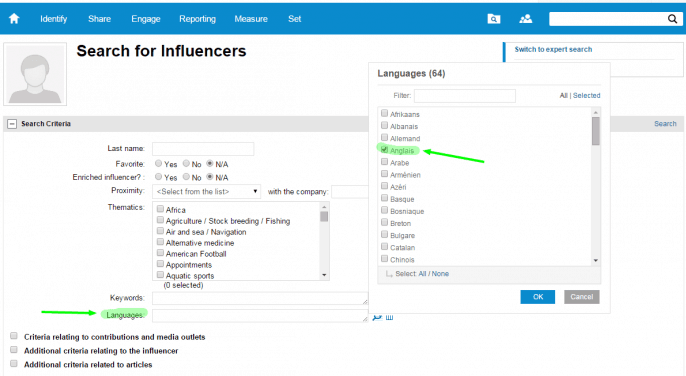Open the Engage menu
This screenshot has width=686, height=376.
point(146,19)
